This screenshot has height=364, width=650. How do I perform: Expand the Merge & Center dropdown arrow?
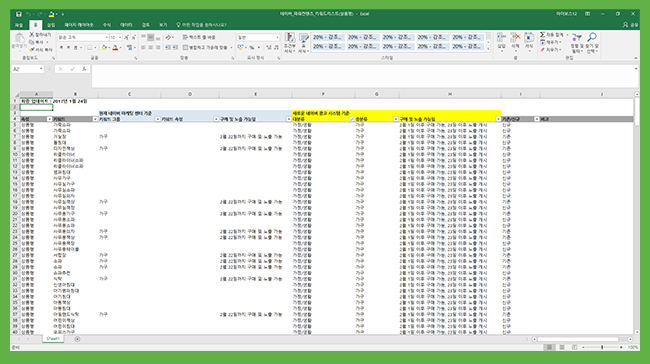pyautogui.click(x=231, y=48)
